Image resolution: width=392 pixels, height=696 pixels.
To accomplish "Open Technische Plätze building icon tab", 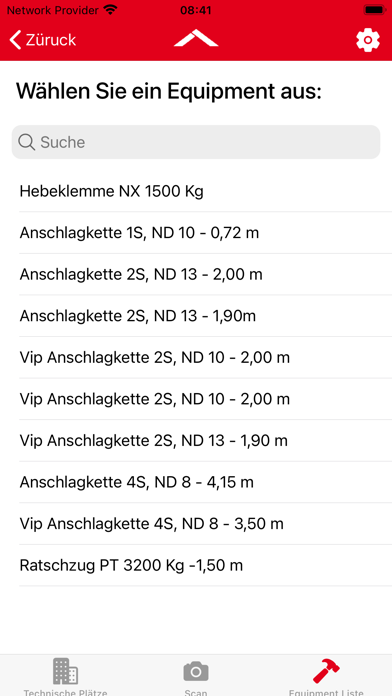I will point(65,671).
